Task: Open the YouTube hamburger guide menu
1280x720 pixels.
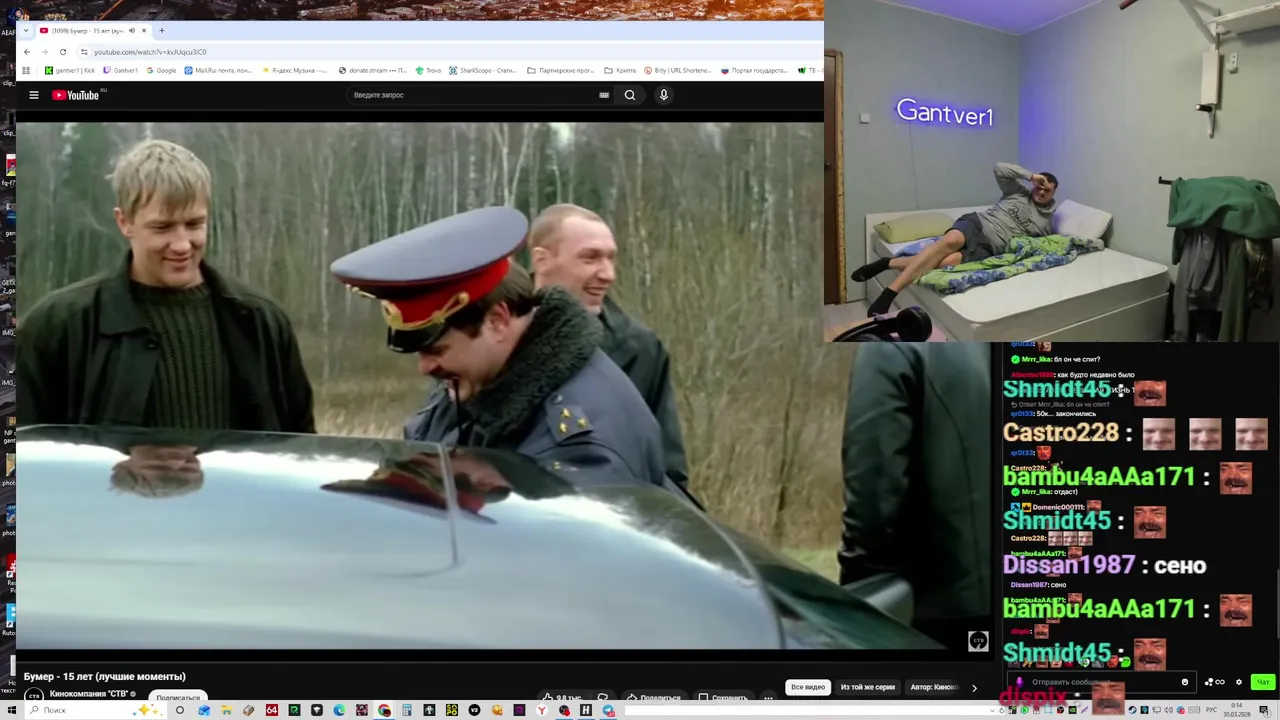Action: 33,95
